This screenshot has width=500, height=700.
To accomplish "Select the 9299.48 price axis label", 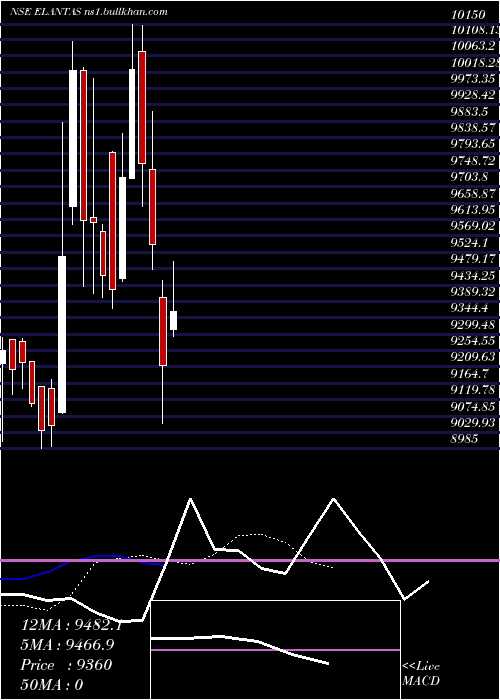I will (473, 324).
